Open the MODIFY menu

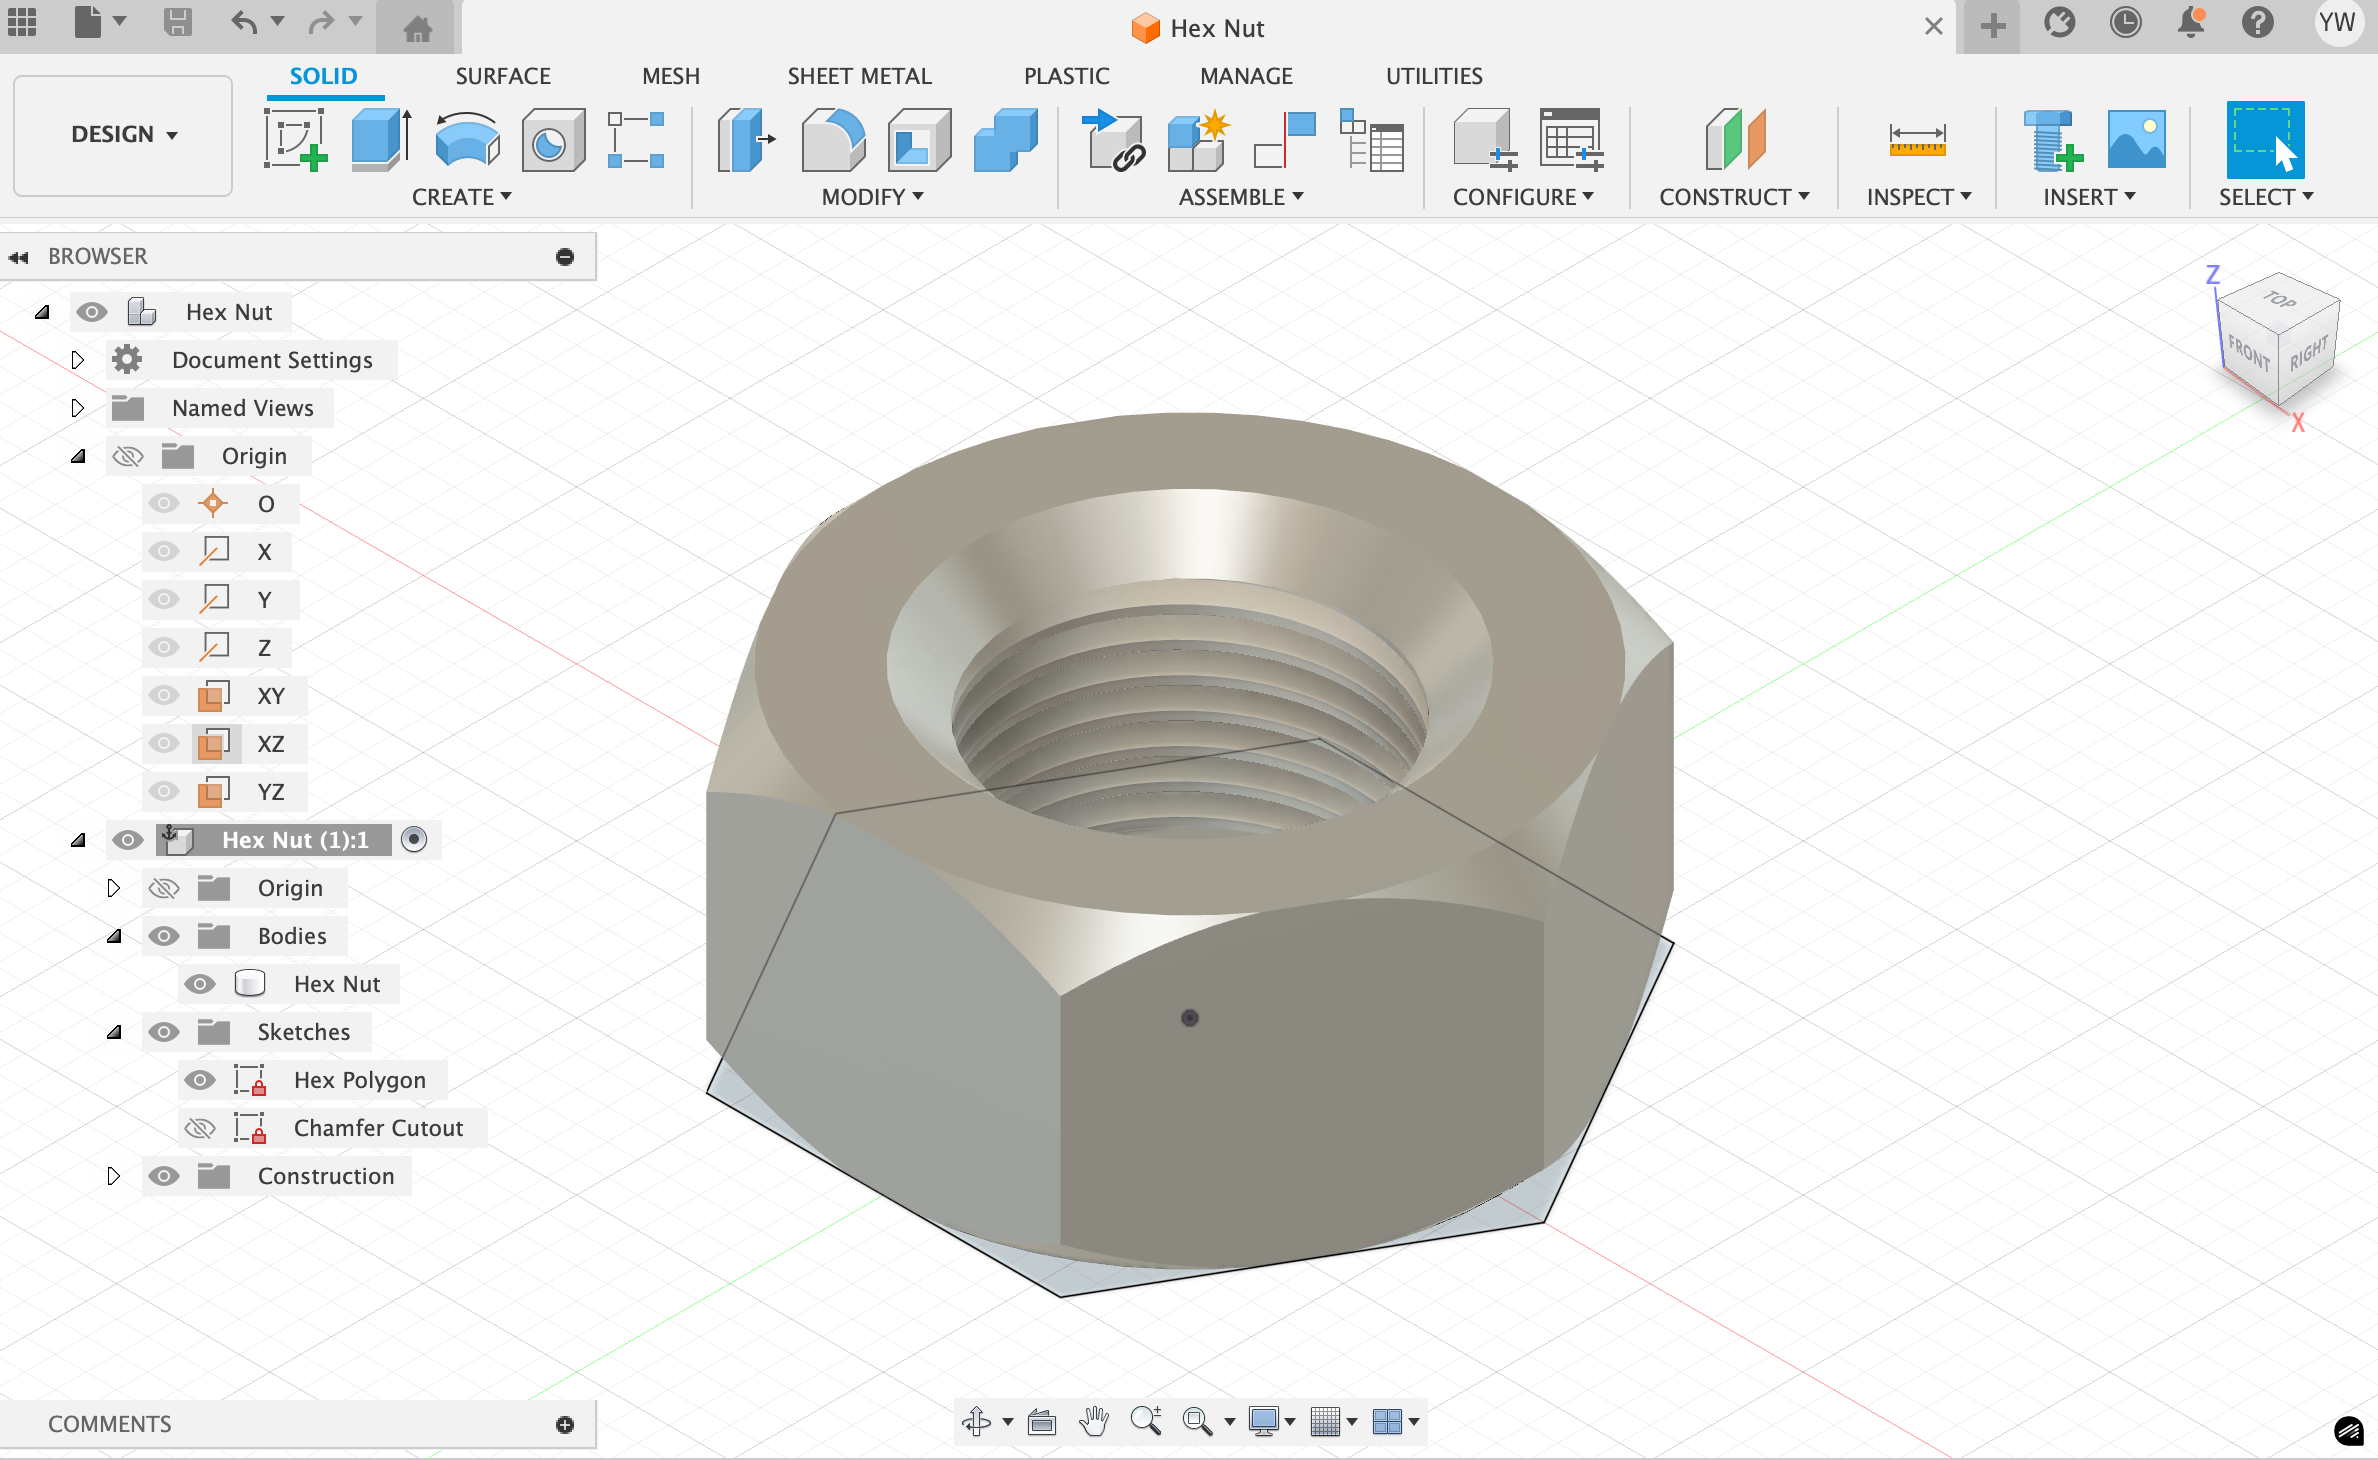pos(871,197)
